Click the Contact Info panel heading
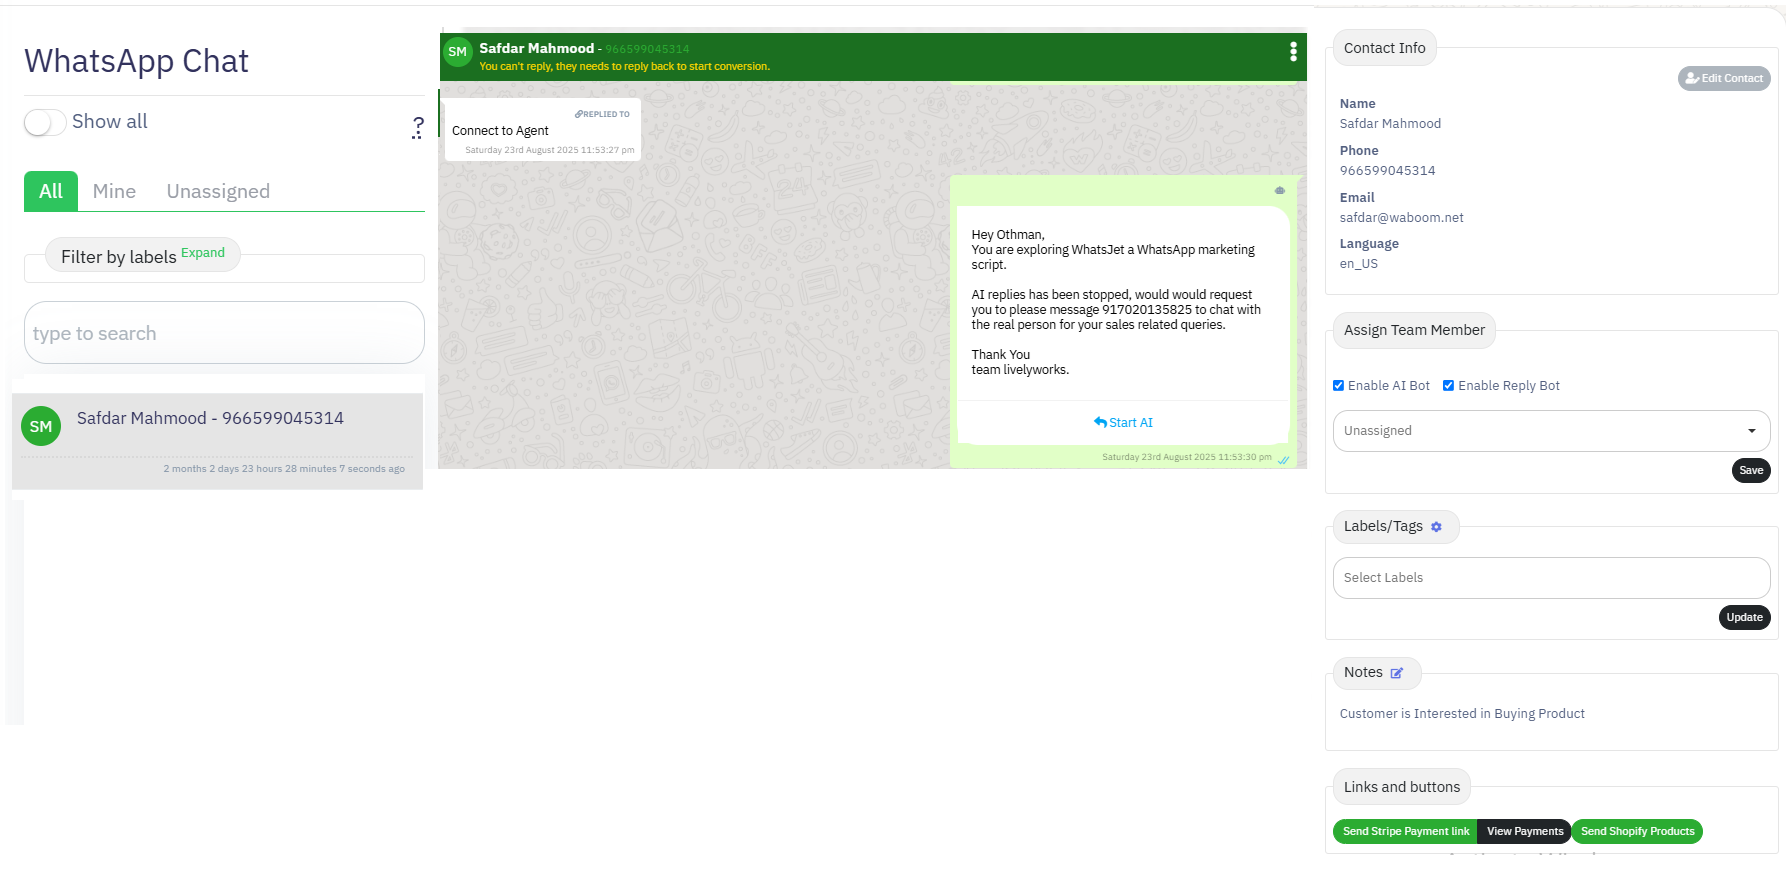 click(x=1384, y=48)
